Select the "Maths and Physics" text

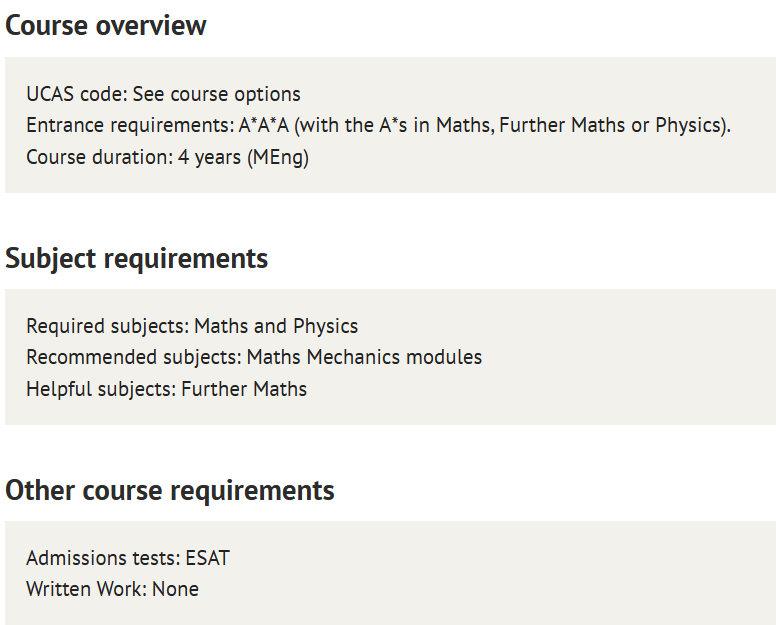[276, 327]
